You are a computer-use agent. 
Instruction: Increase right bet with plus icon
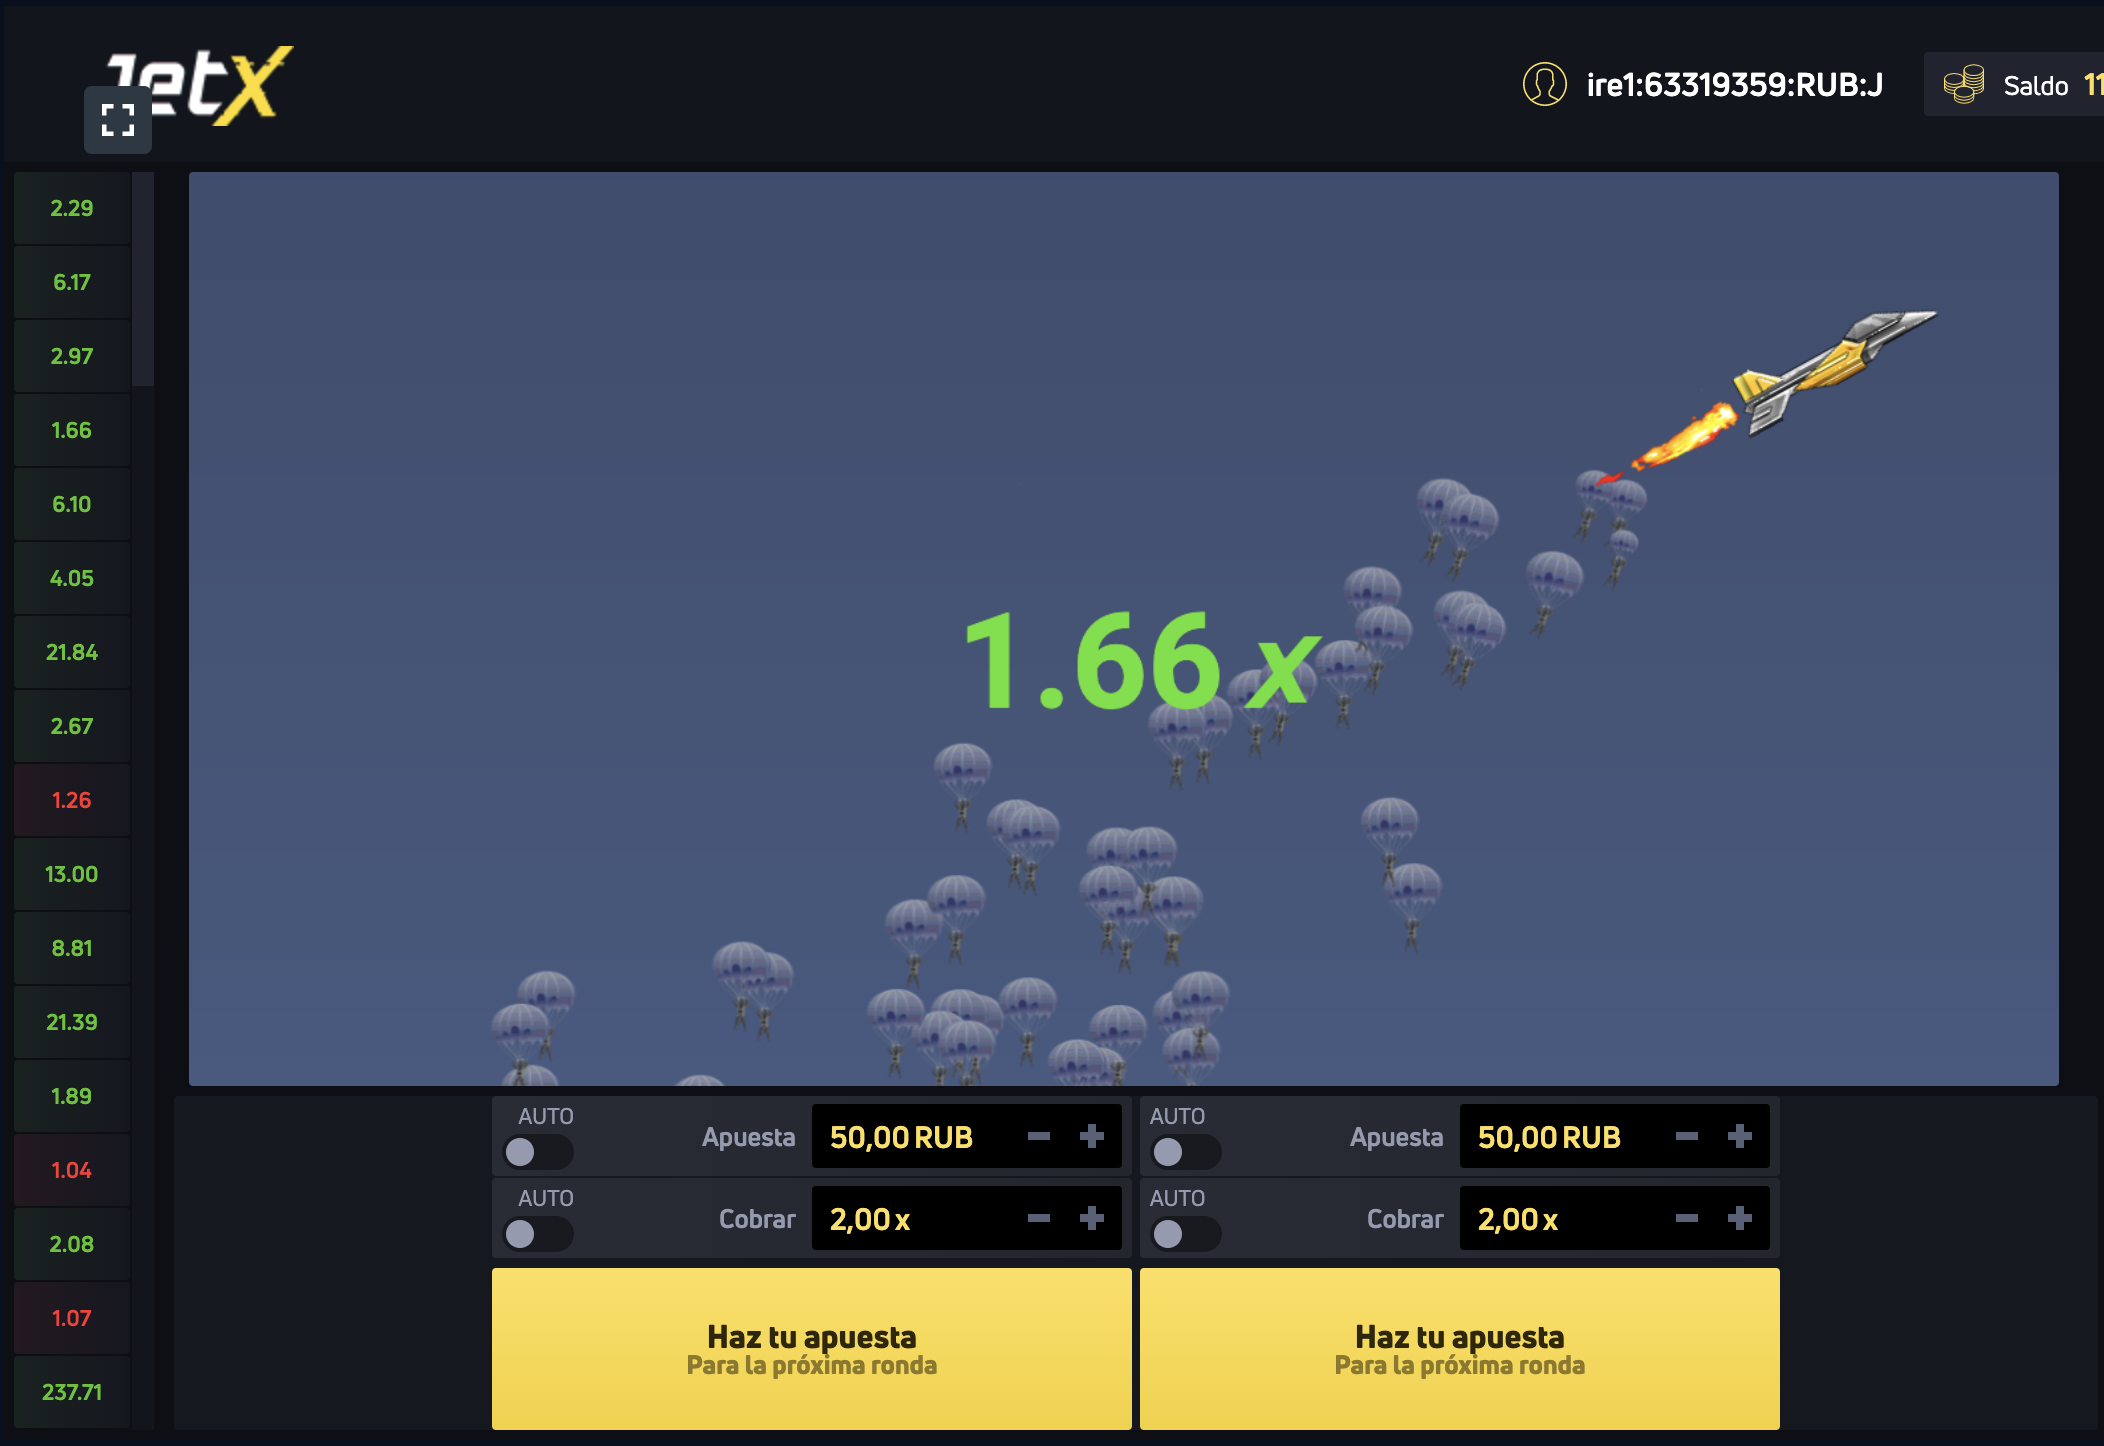(1740, 1136)
